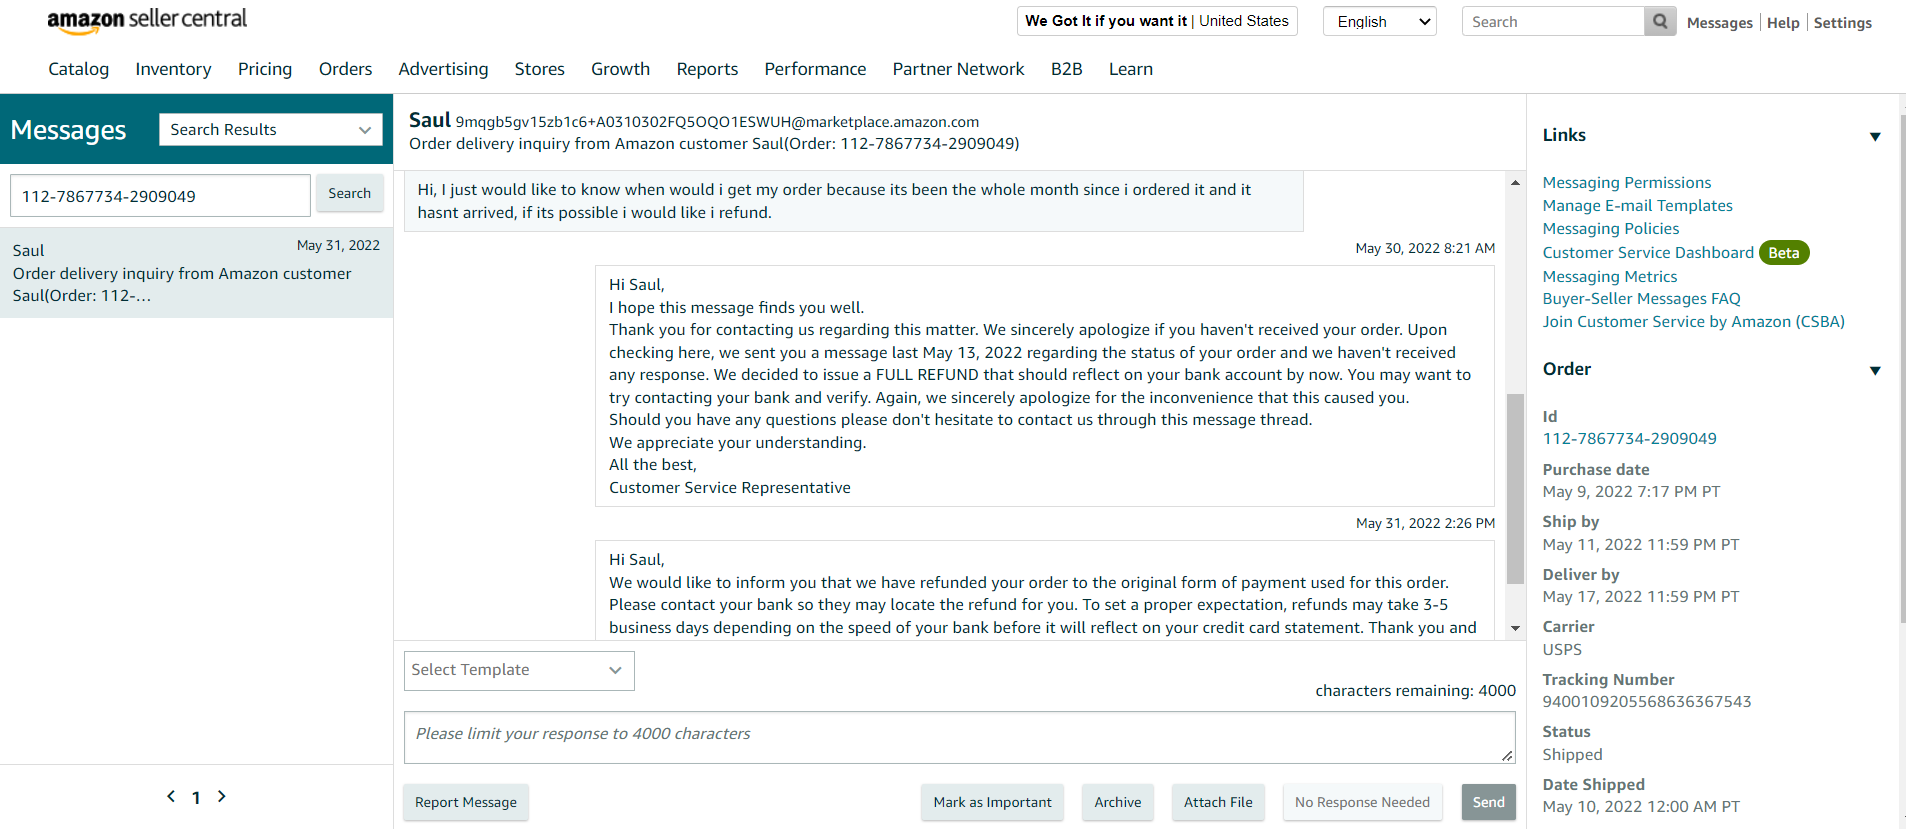Image resolution: width=1906 pixels, height=829 pixels.
Task: Focus the top Search input field
Action: click(x=1553, y=21)
